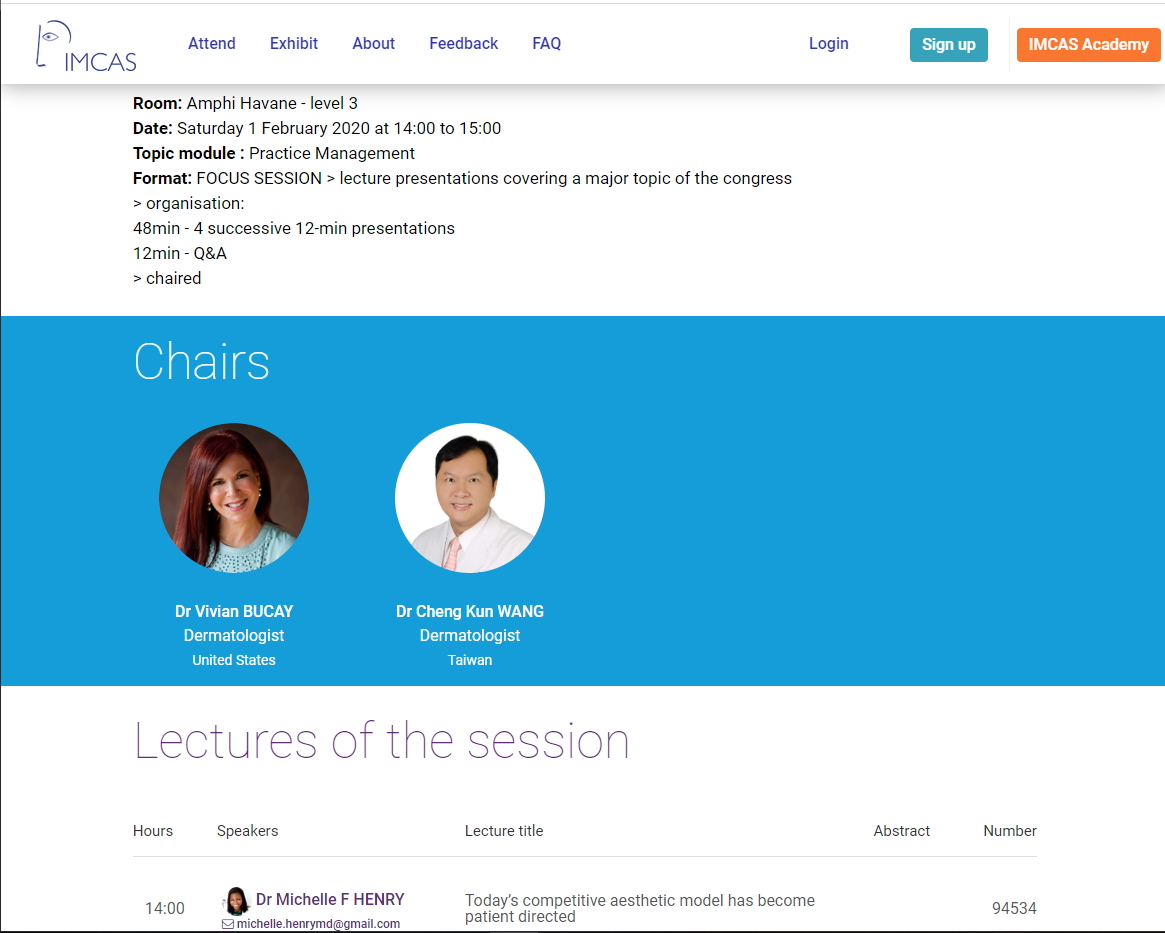Click lecture number 94534
Viewport: 1165px width, 933px height.
click(x=1014, y=908)
